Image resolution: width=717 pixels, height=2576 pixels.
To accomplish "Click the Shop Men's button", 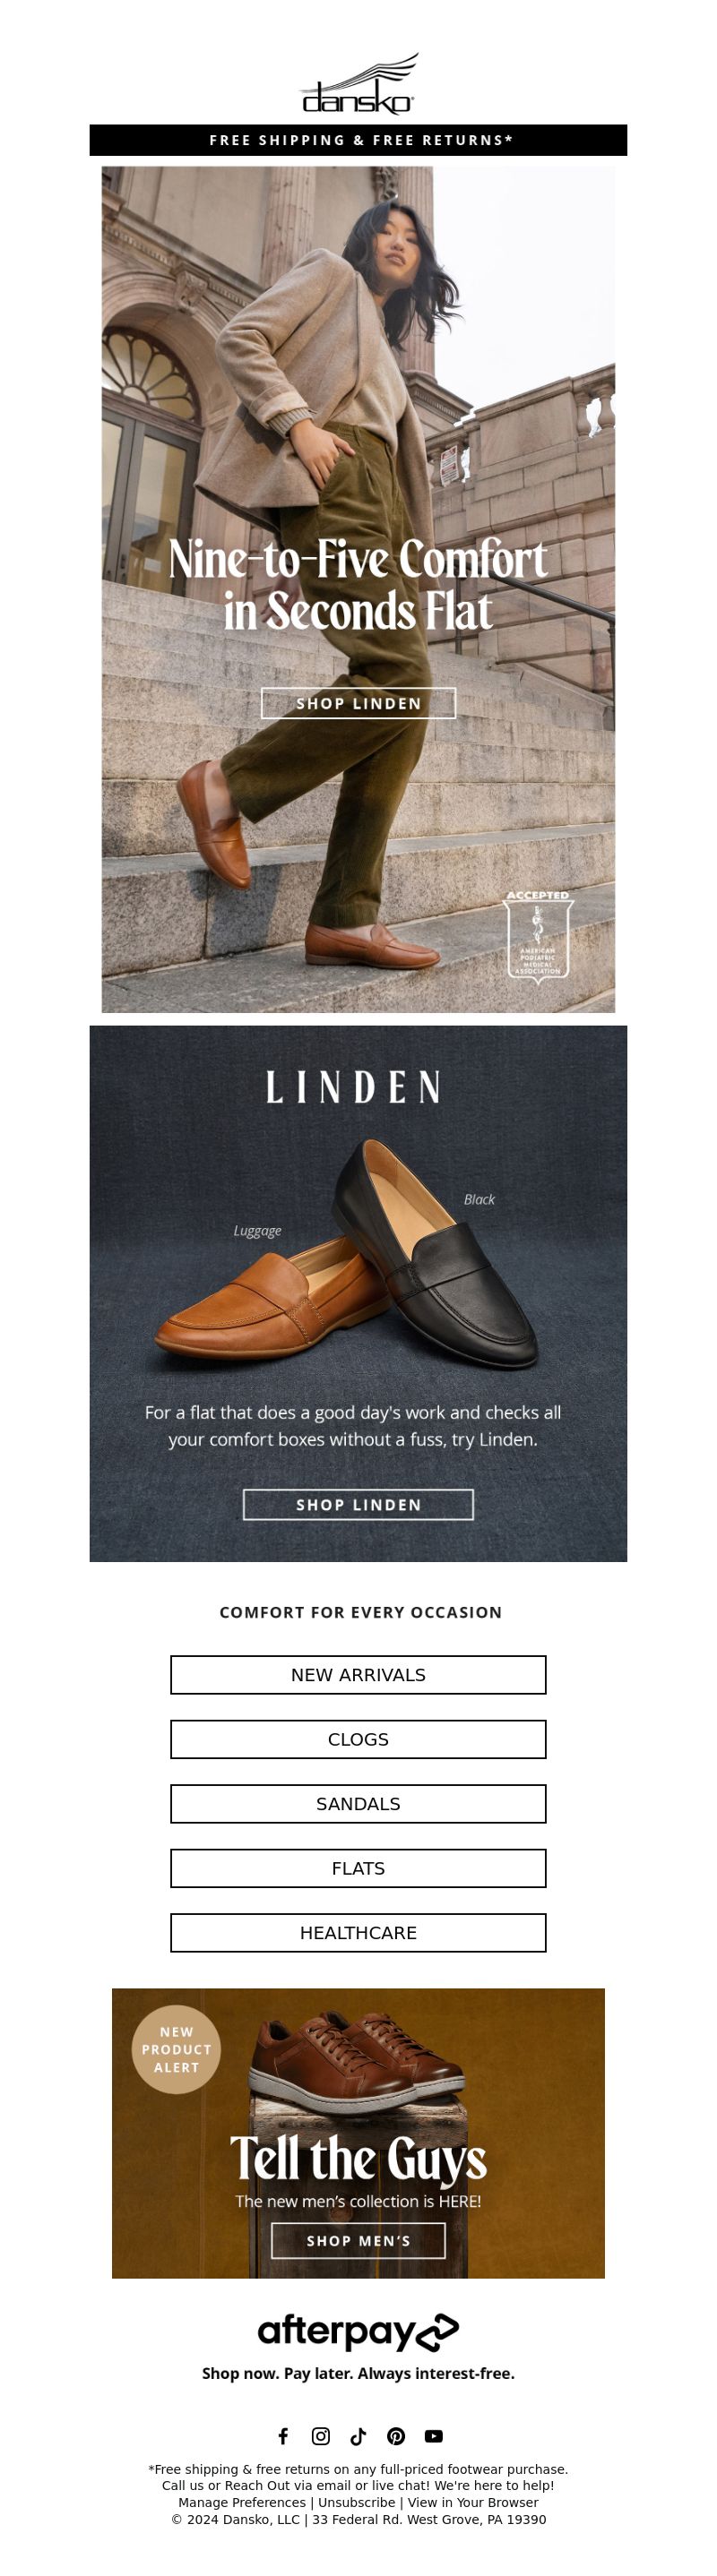I will [x=358, y=2240].
